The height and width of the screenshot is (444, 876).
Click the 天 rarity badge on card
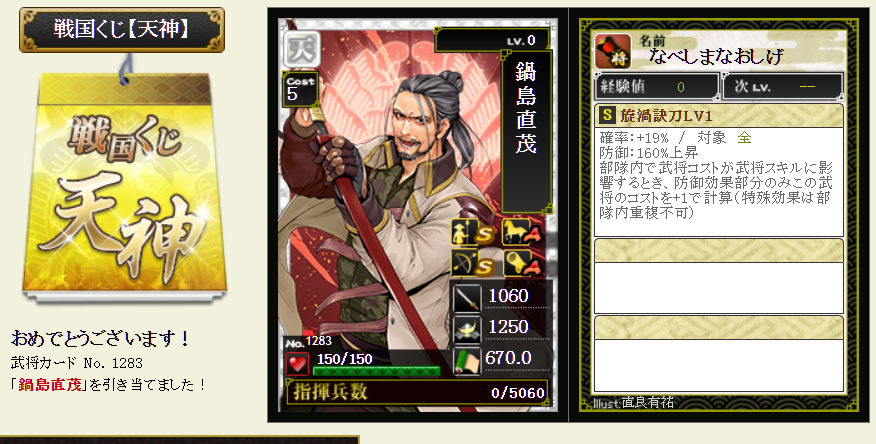click(x=302, y=49)
